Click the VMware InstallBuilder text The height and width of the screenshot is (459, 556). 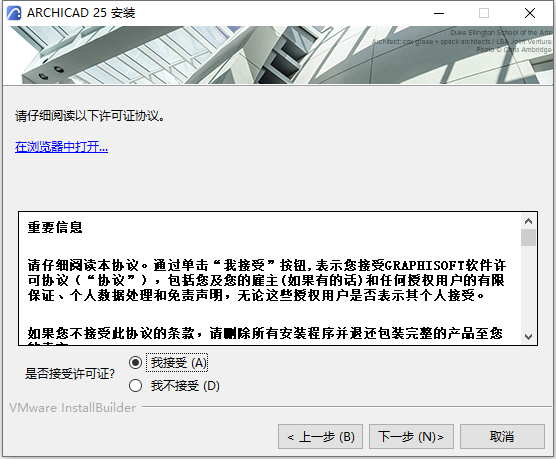(x=73, y=408)
